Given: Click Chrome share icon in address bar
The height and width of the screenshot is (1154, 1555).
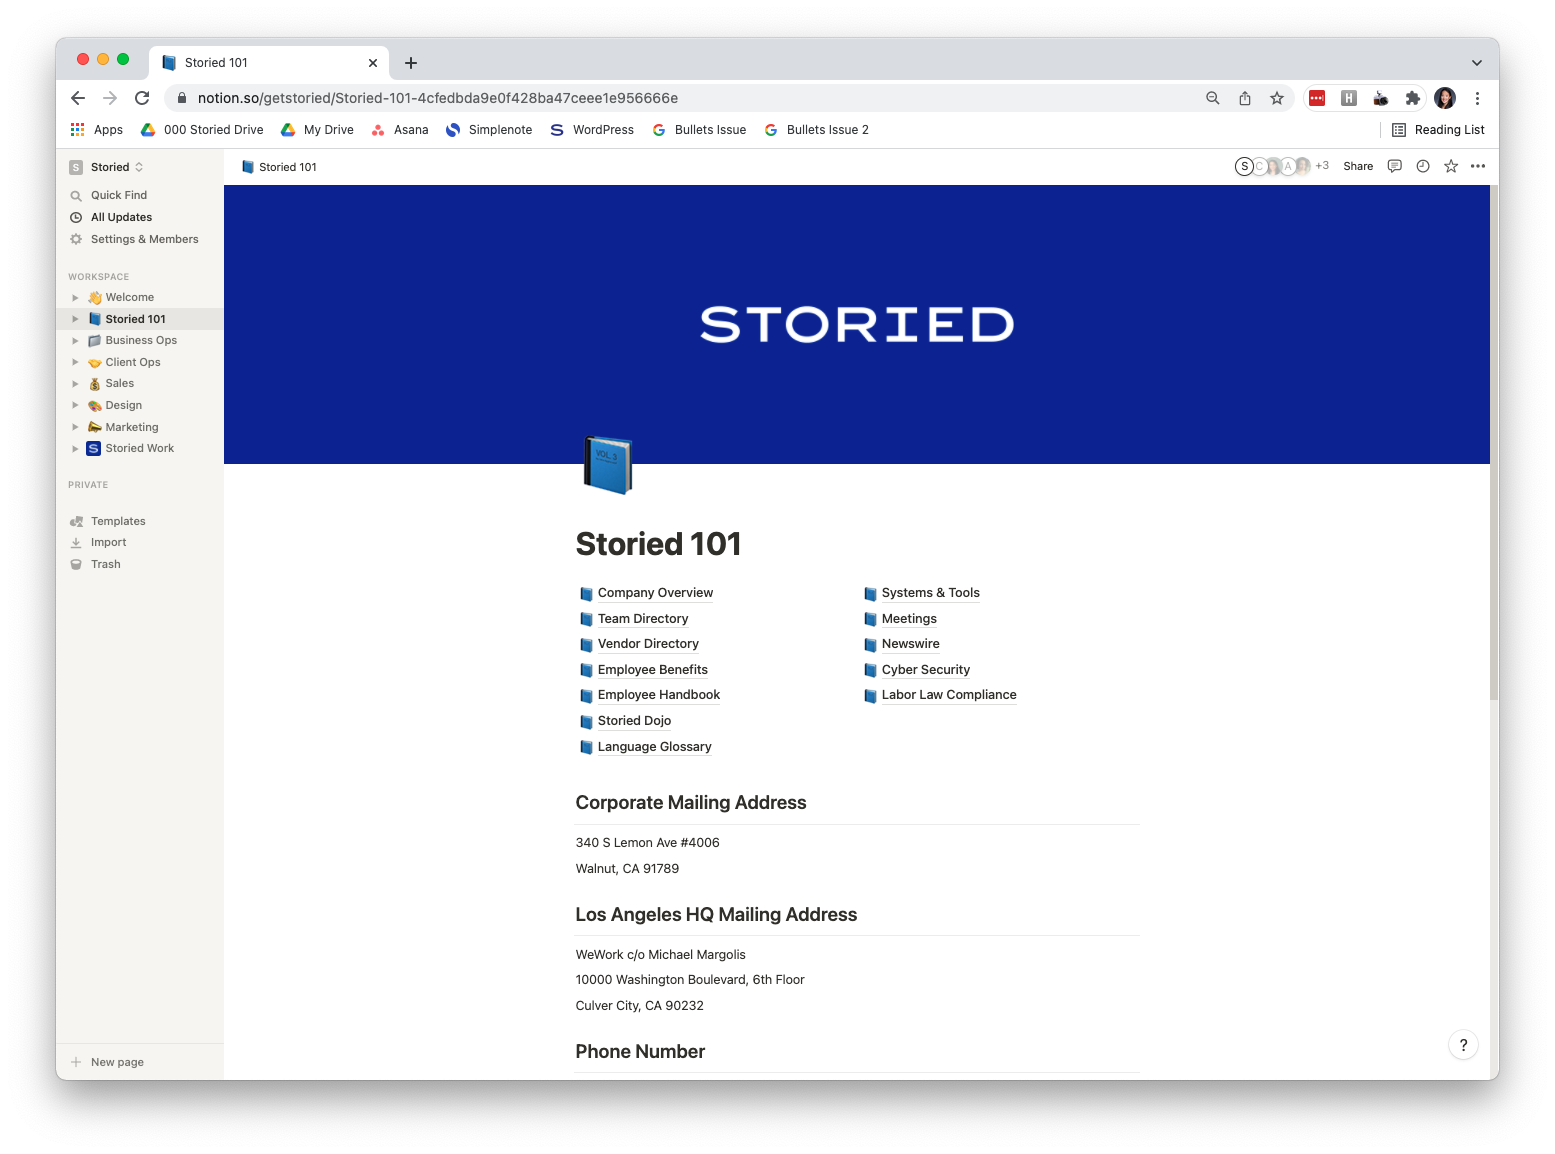Looking at the screenshot, I should (x=1245, y=98).
